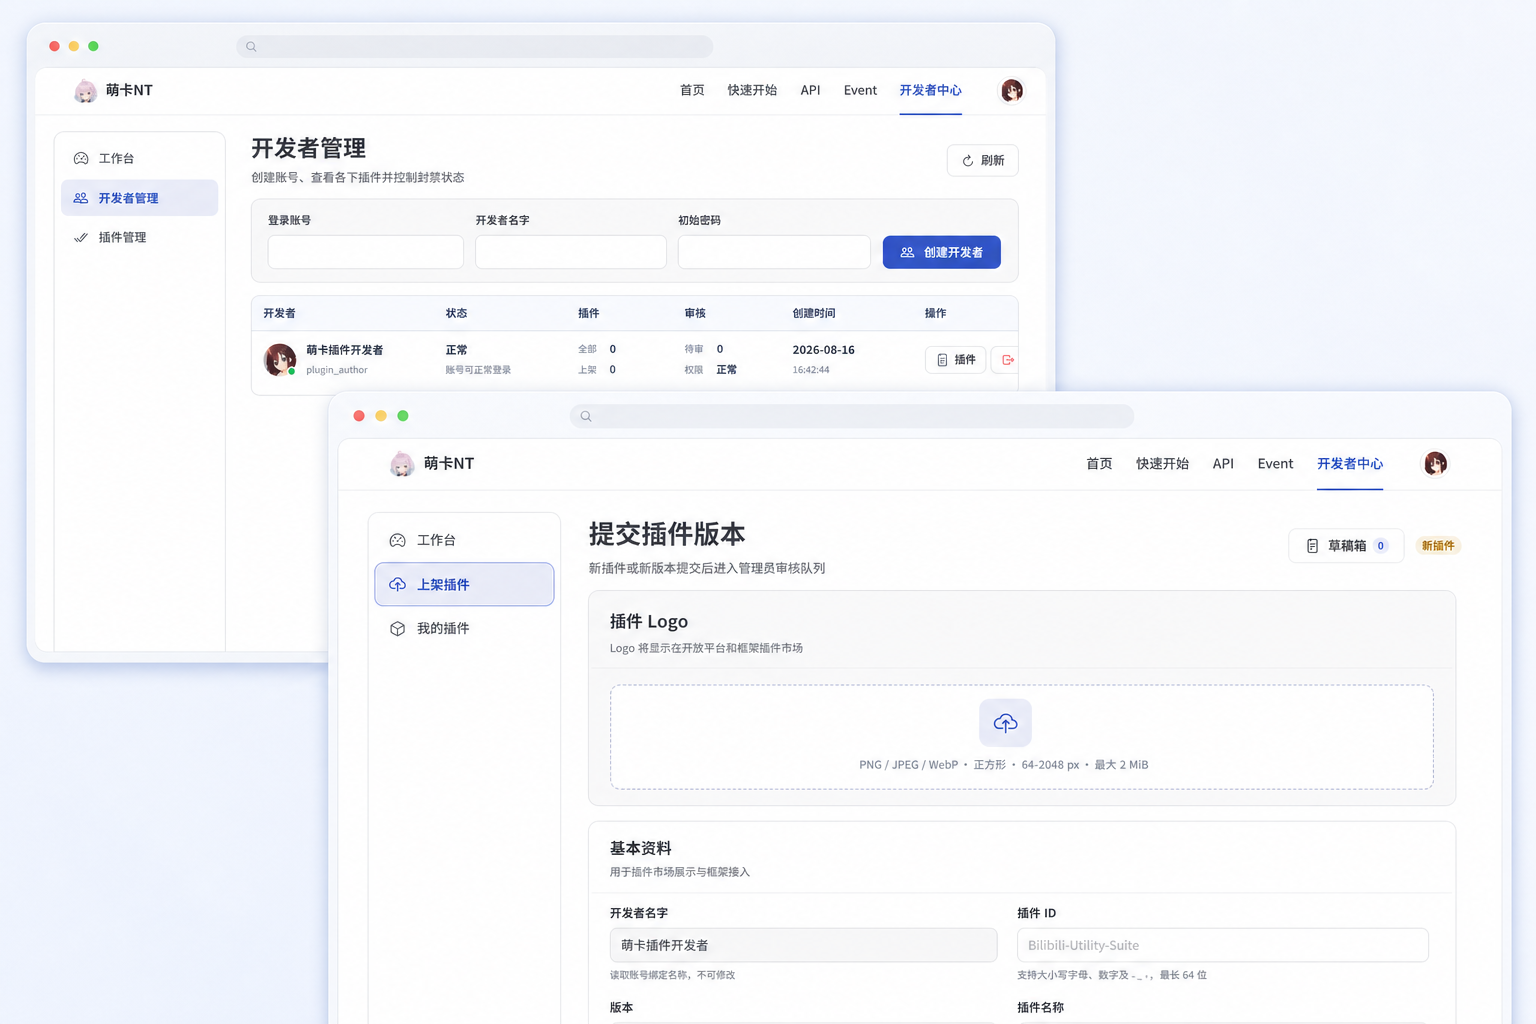Click the 插件 Logo section title
This screenshot has width=1536, height=1024.
[649, 621]
